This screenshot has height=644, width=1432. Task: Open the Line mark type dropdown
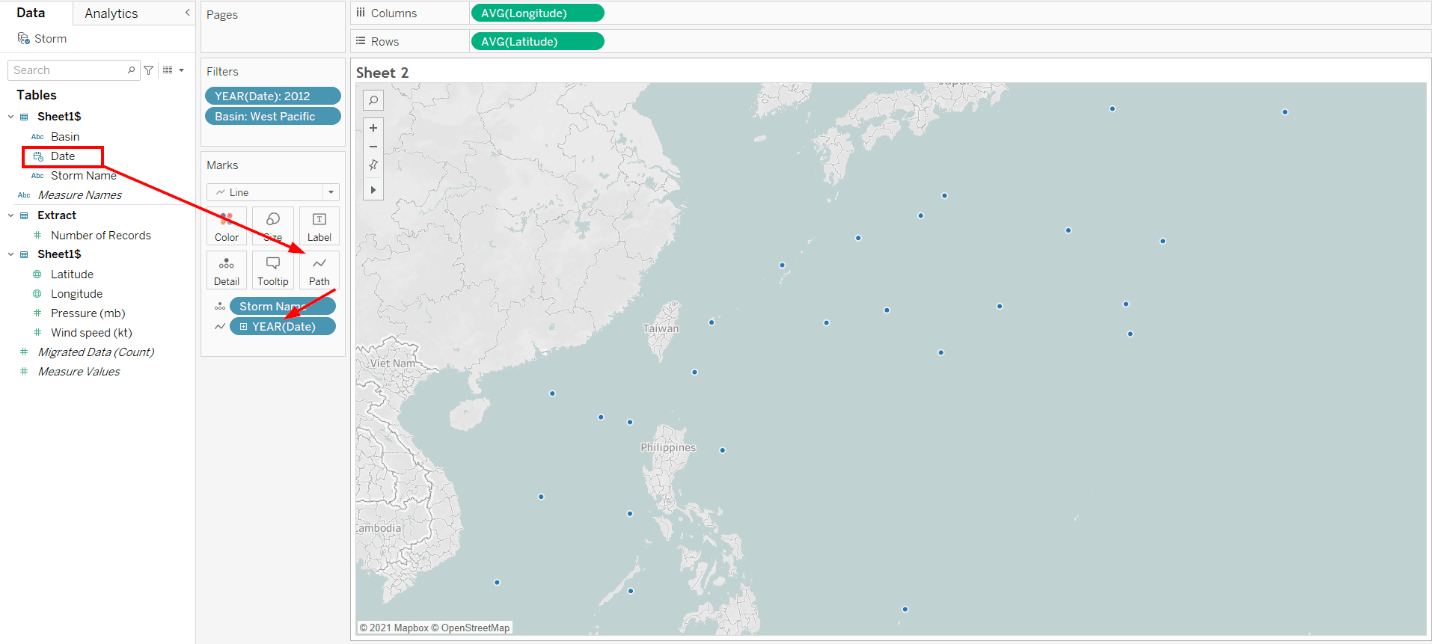point(272,191)
